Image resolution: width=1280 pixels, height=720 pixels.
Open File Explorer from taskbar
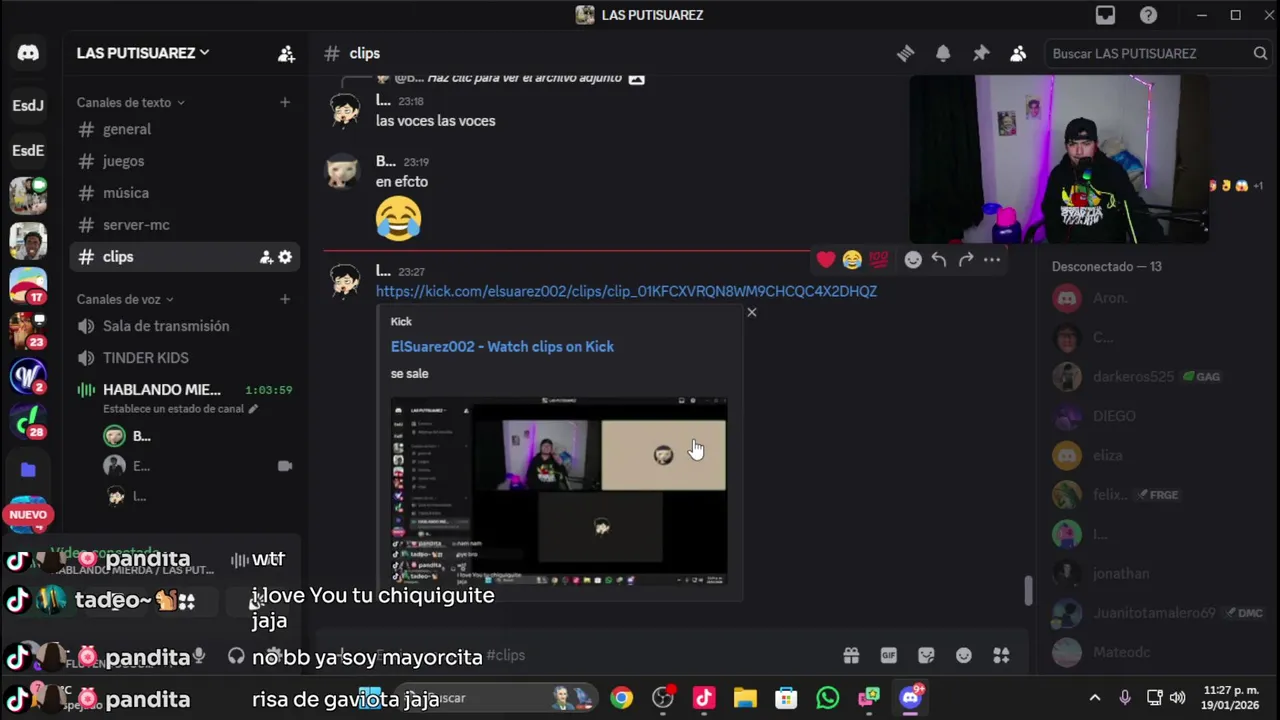(x=745, y=698)
